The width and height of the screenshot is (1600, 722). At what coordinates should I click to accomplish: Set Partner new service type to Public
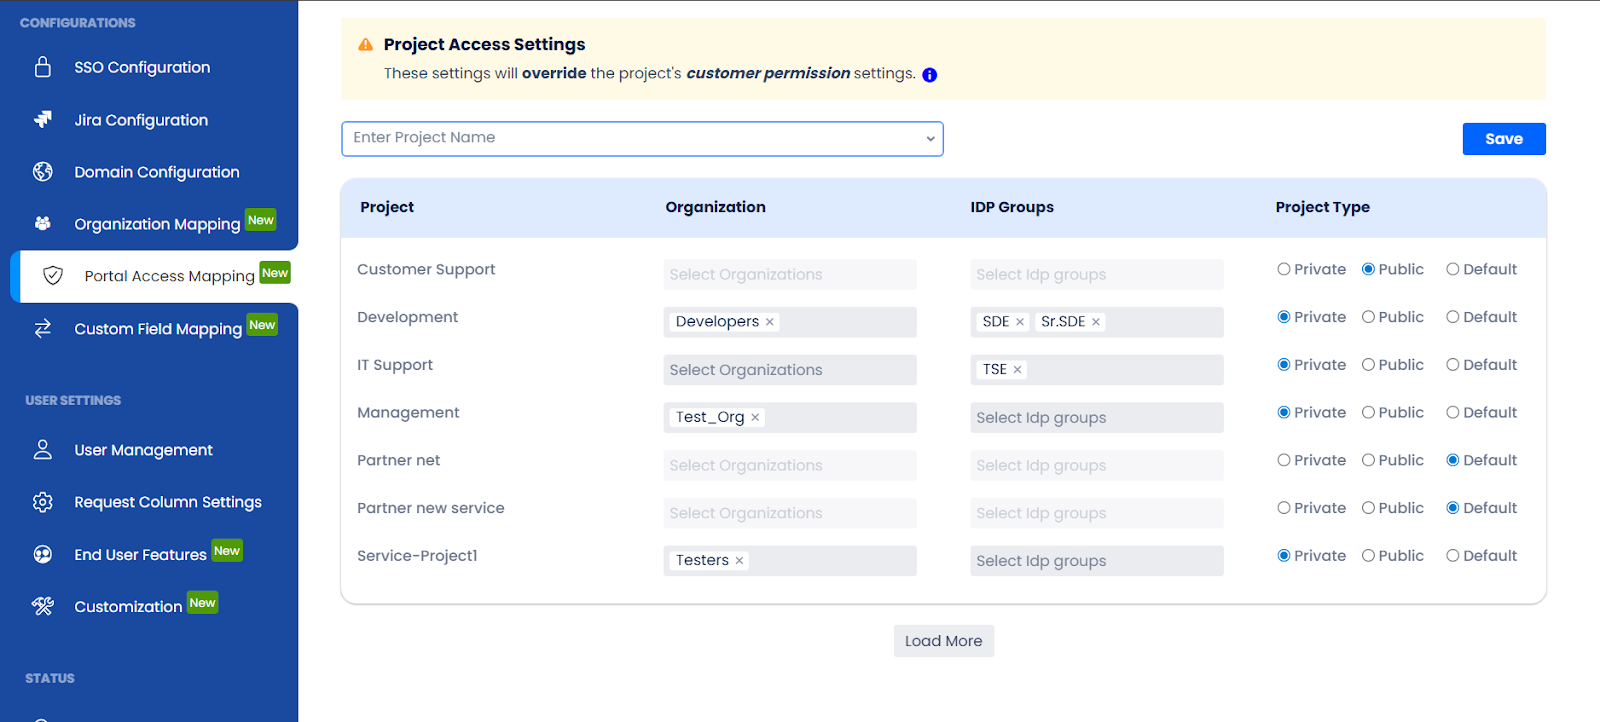[x=1368, y=508]
